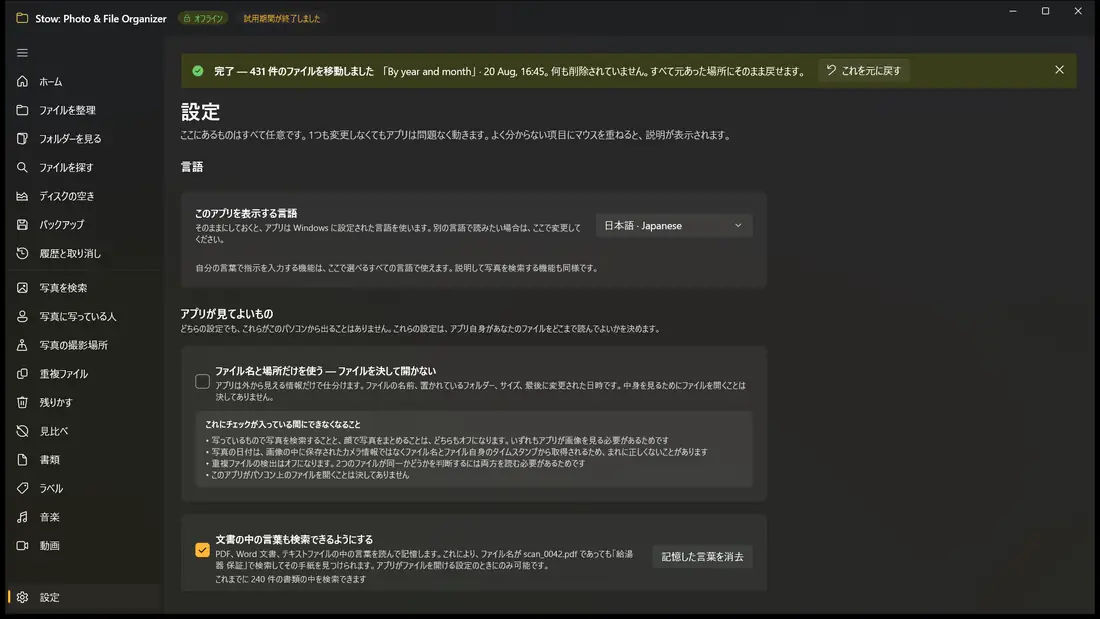Enable ファイル名と場所だけを使う checkbox

click(x=202, y=381)
